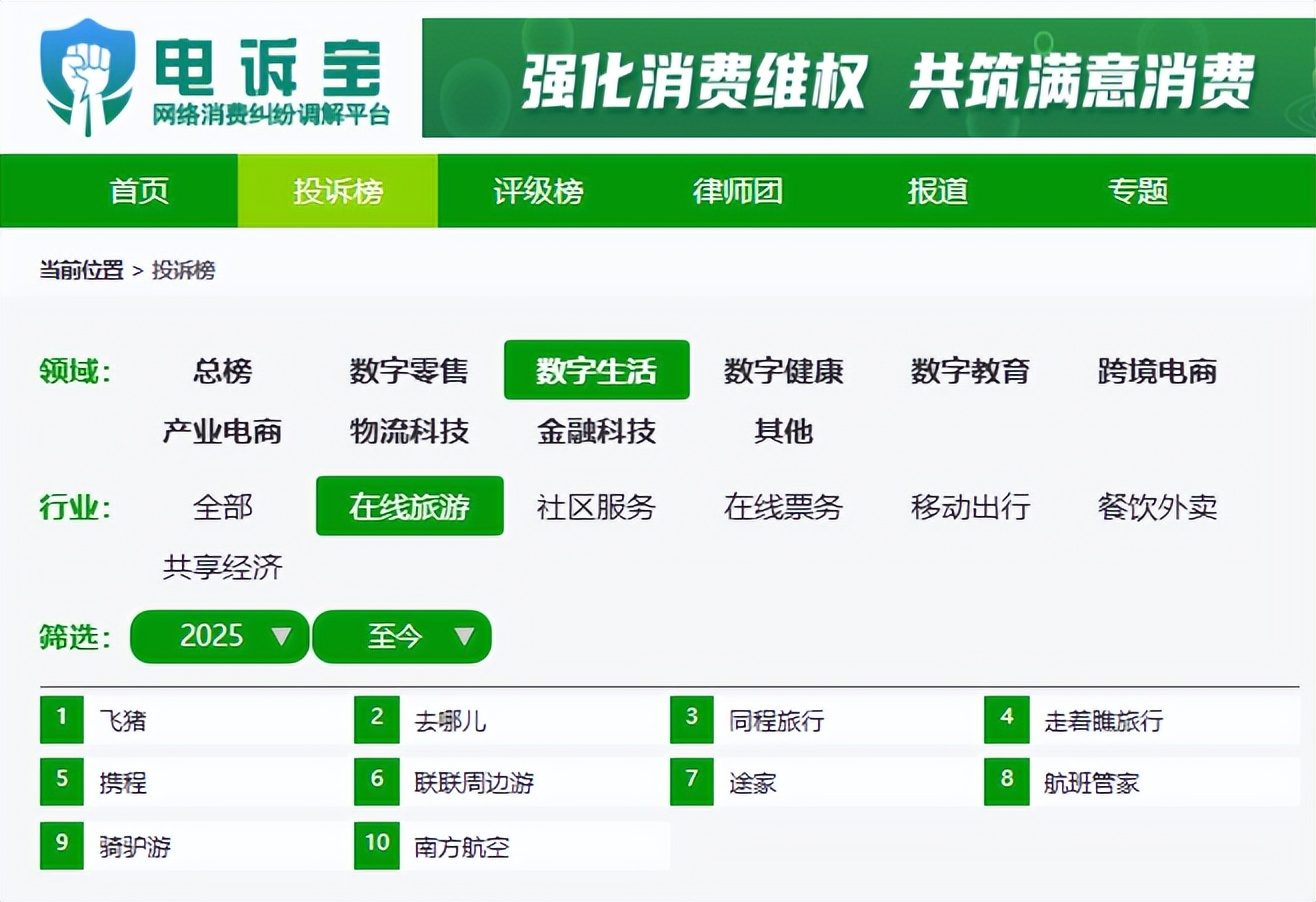Select the 跨境电商 domain
Image resolution: width=1316 pixels, height=902 pixels.
(1158, 371)
